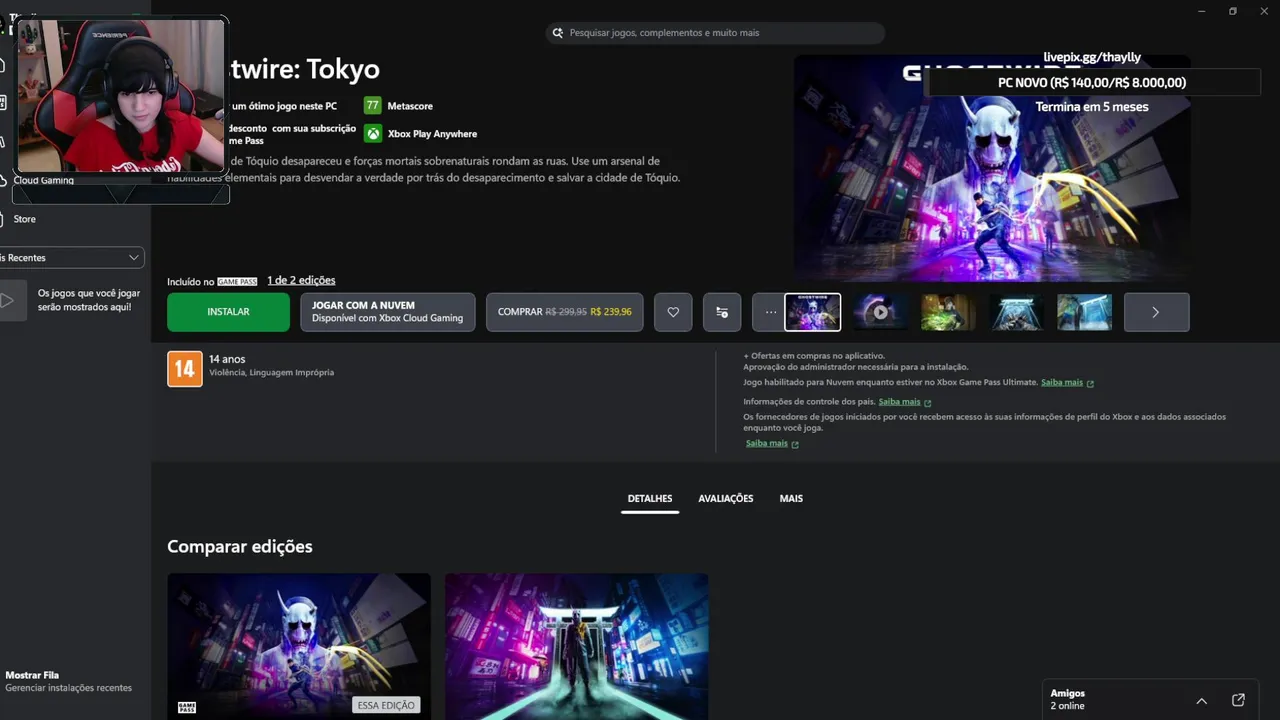Click the large Ghostwire hero image
Image resolution: width=1280 pixels, height=720 pixels.
(992, 168)
